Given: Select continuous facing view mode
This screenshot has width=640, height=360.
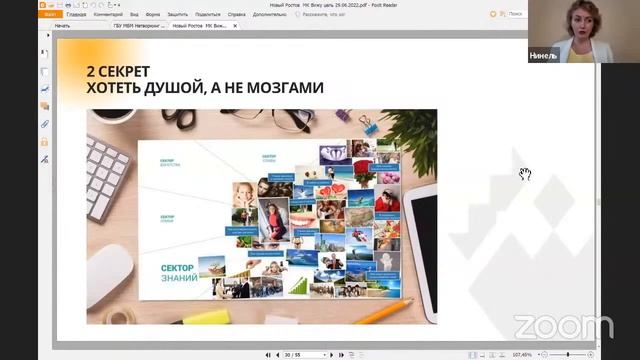Looking at the screenshot, I should click(502, 355).
